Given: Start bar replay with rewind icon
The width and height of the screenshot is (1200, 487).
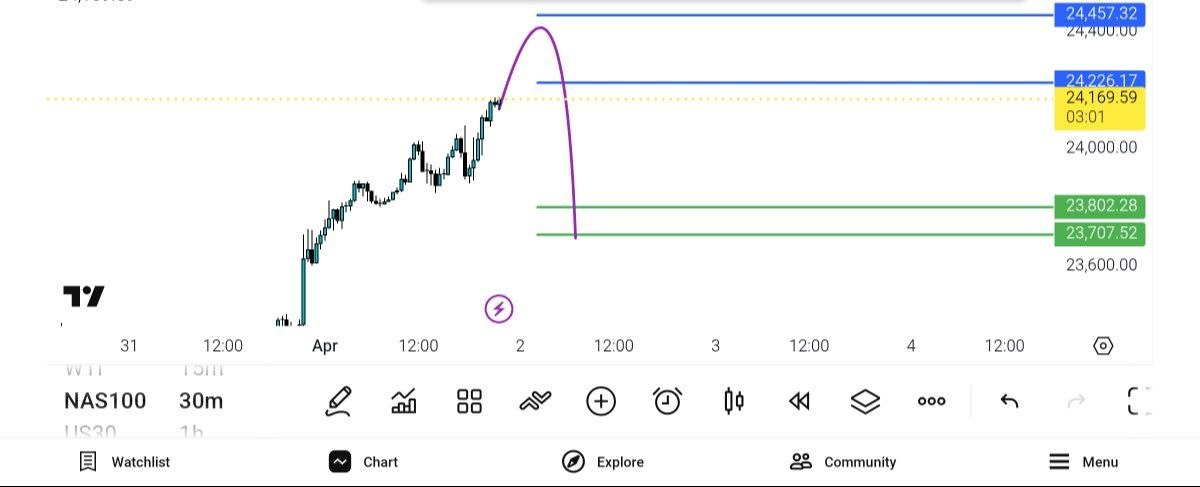Looking at the screenshot, I should (798, 401).
